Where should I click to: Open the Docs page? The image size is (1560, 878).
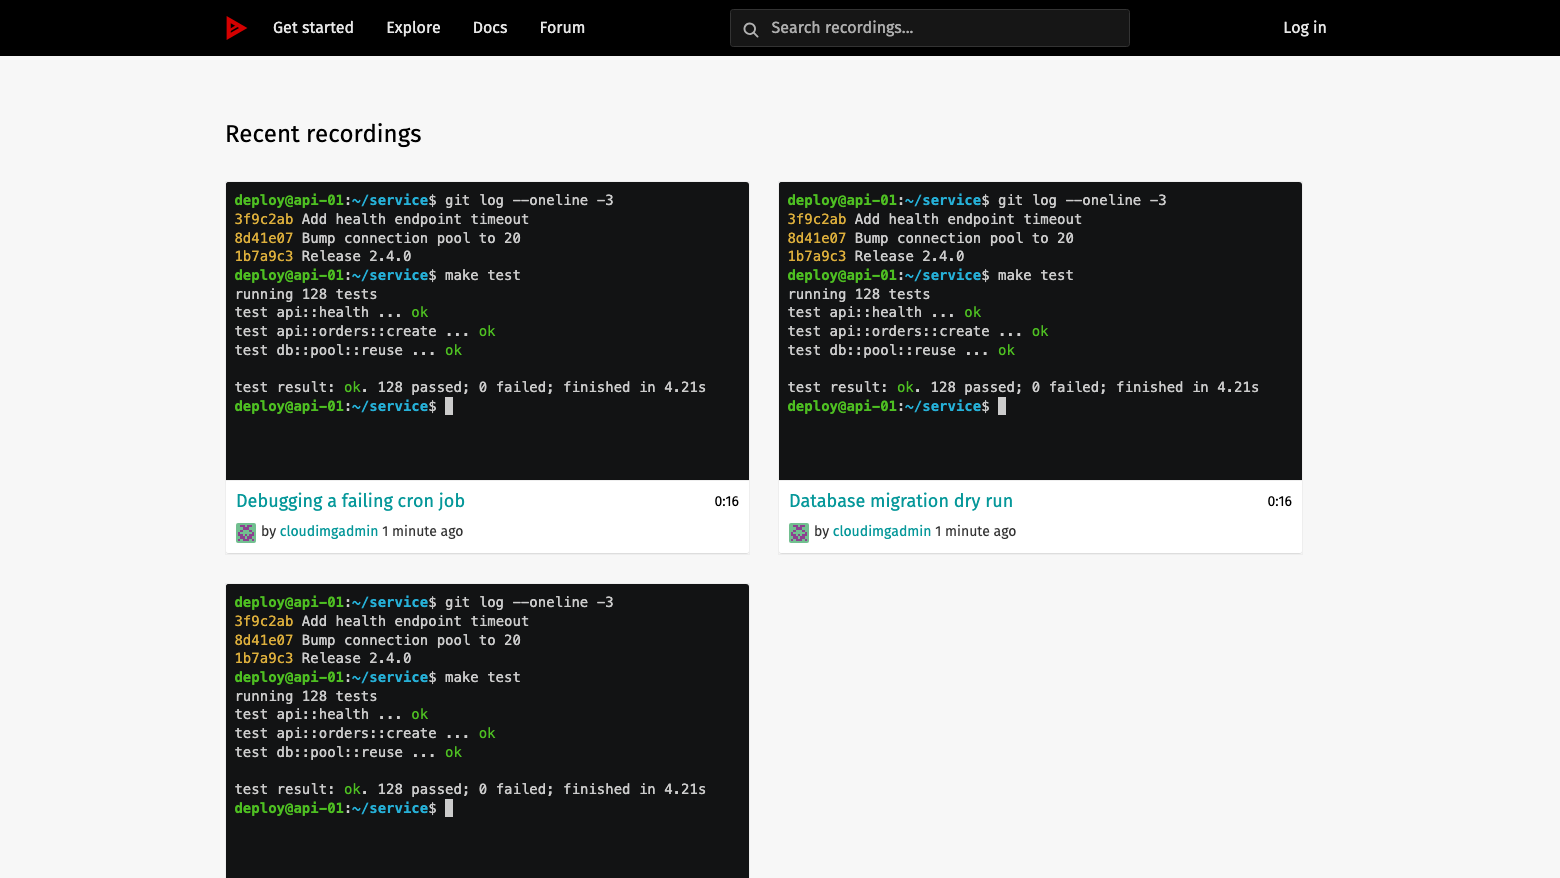(x=490, y=28)
